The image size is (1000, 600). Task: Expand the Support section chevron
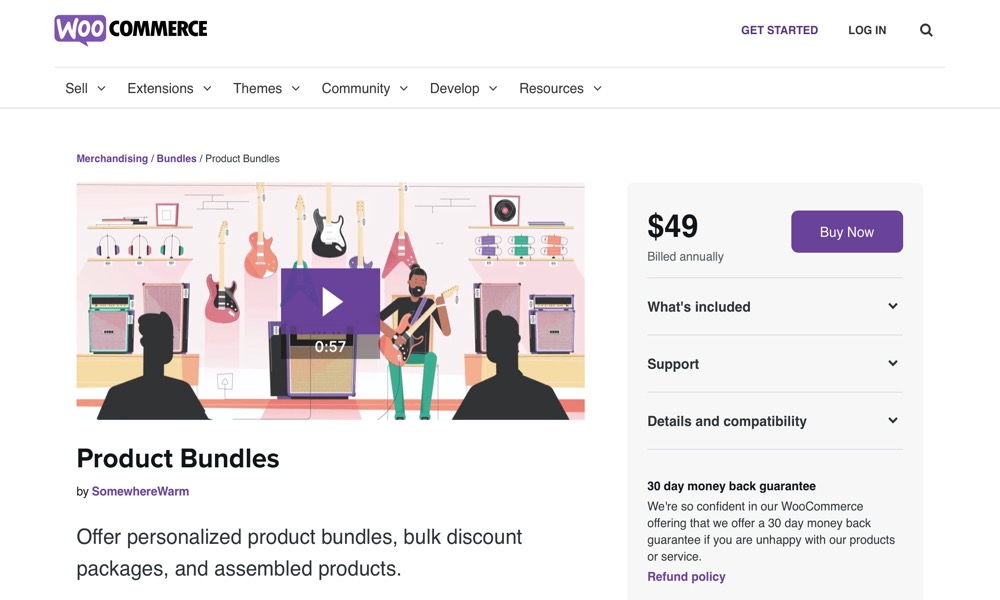coord(893,363)
